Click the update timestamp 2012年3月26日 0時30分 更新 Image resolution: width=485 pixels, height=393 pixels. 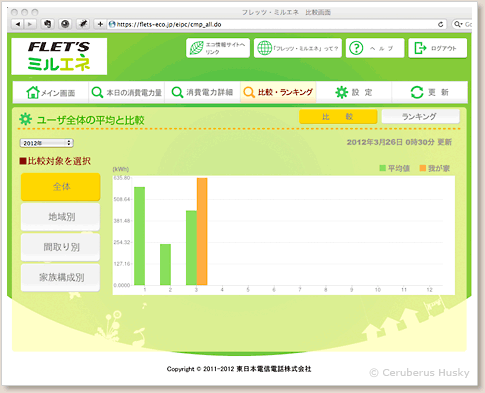point(399,142)
